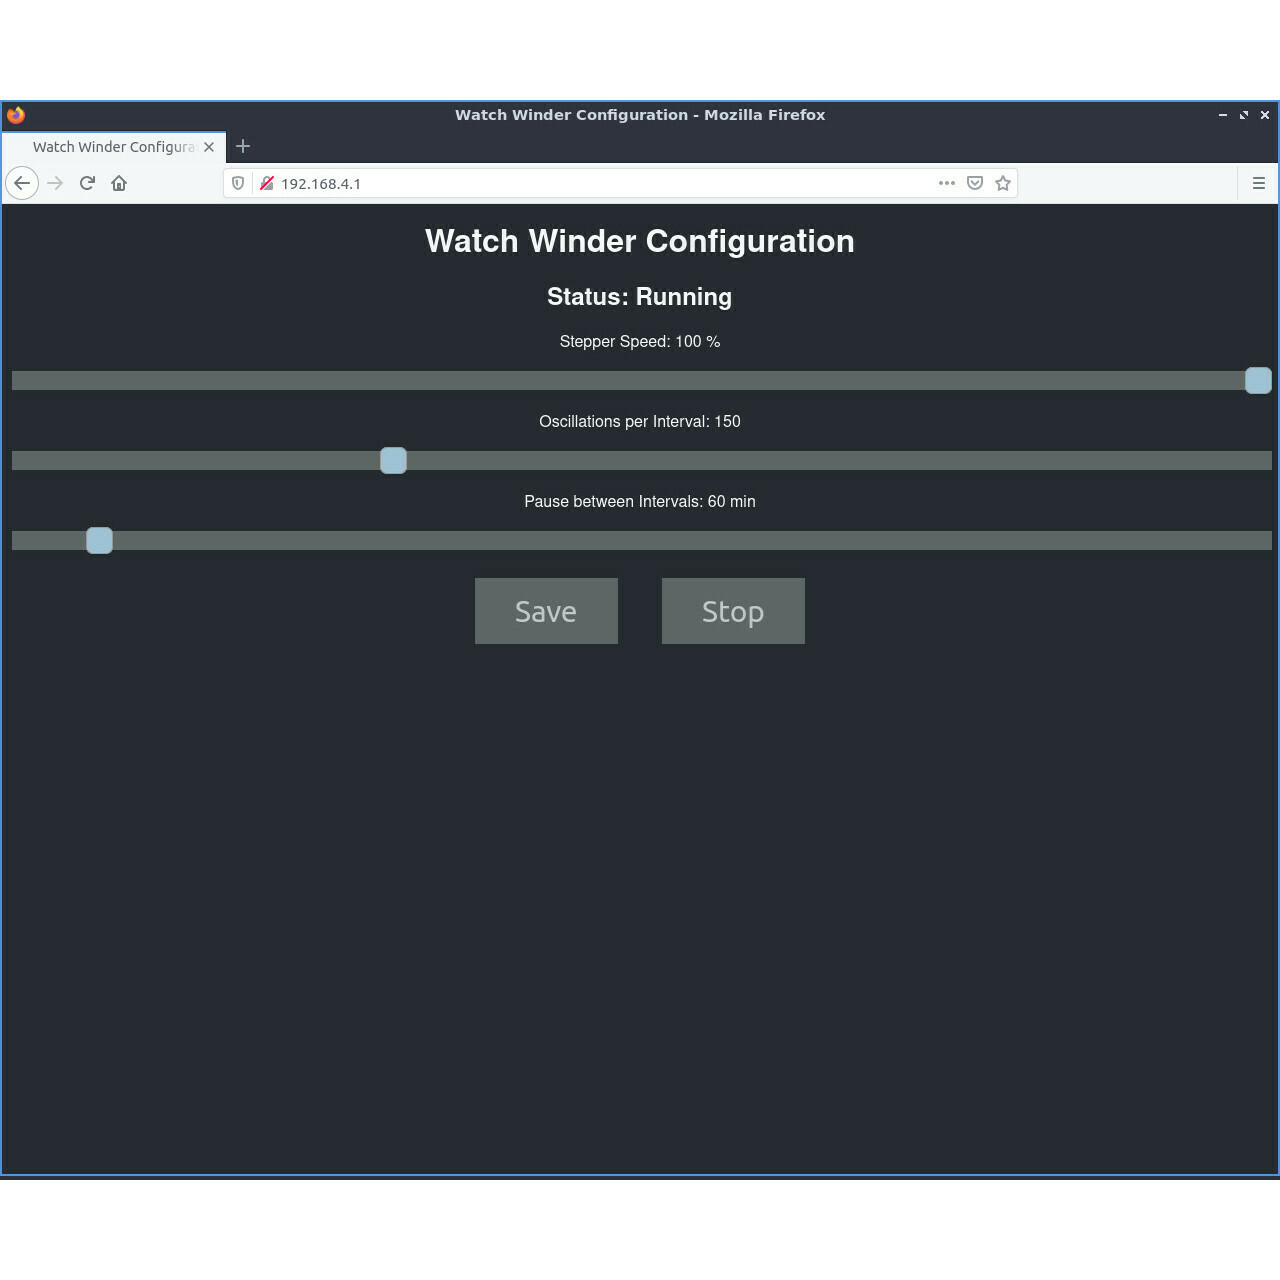Image resolution: width=1280 pixels, height=1280 pixels.
Task: Save page to Pocket
Action: point(975,183)
